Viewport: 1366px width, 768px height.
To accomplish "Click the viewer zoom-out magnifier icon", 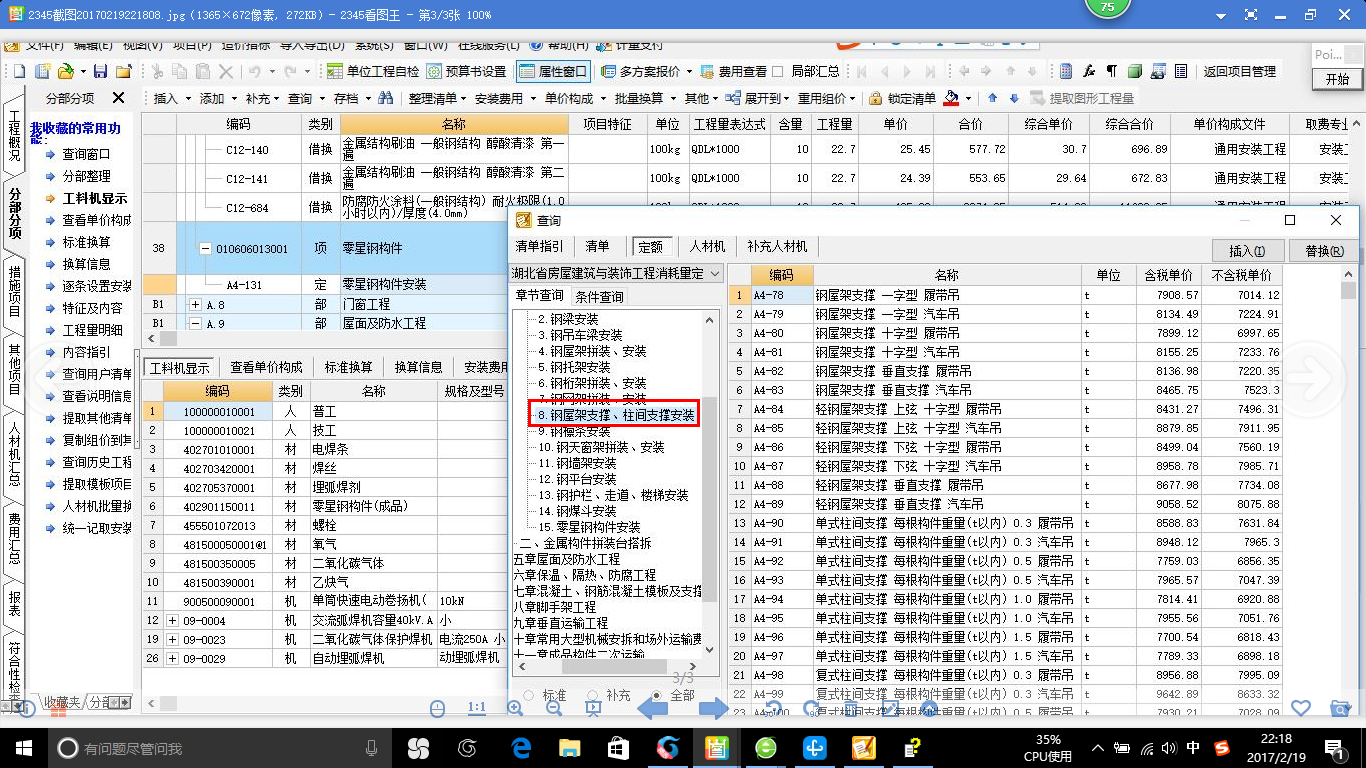I will 554,708.
